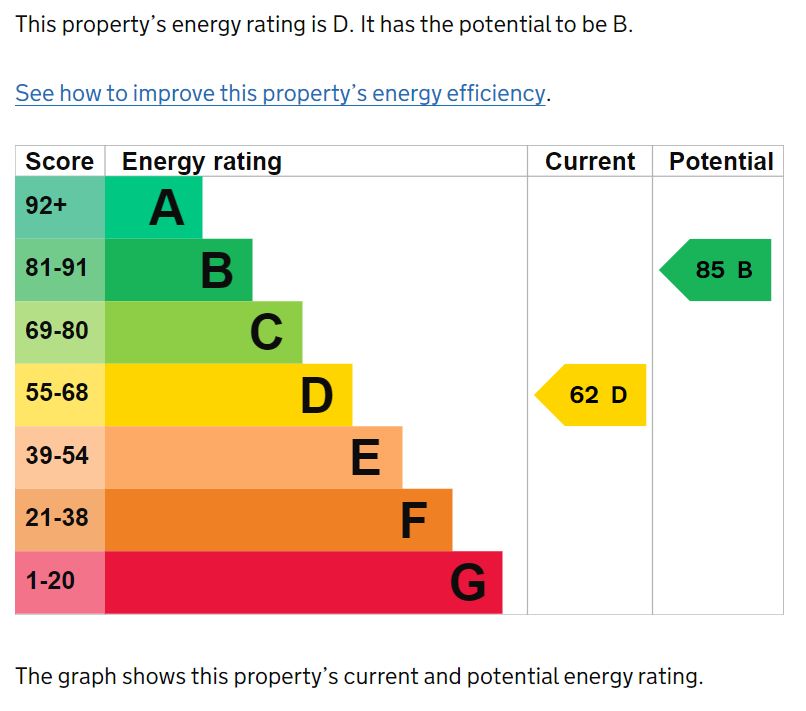Click the 21-38 score cell
Image resolution: width=806 pixels, height=711 pixels.
click(x=60, y=520)
